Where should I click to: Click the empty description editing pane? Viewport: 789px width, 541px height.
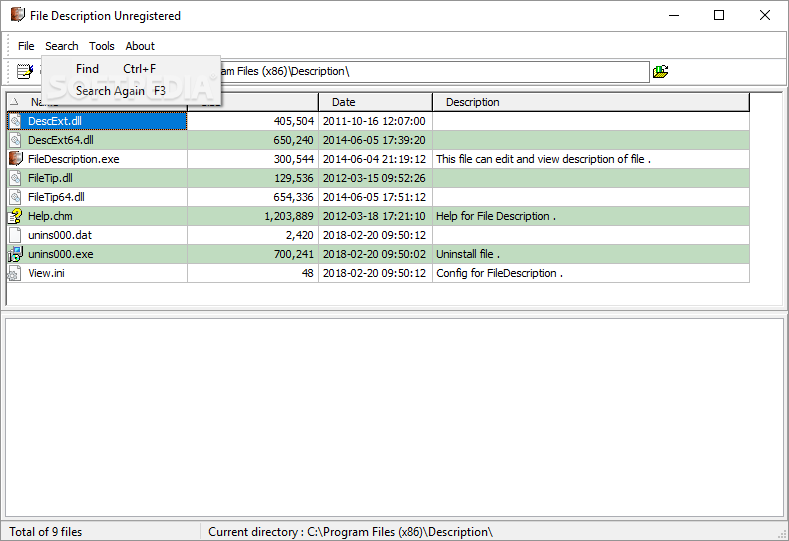coord(394,417)
